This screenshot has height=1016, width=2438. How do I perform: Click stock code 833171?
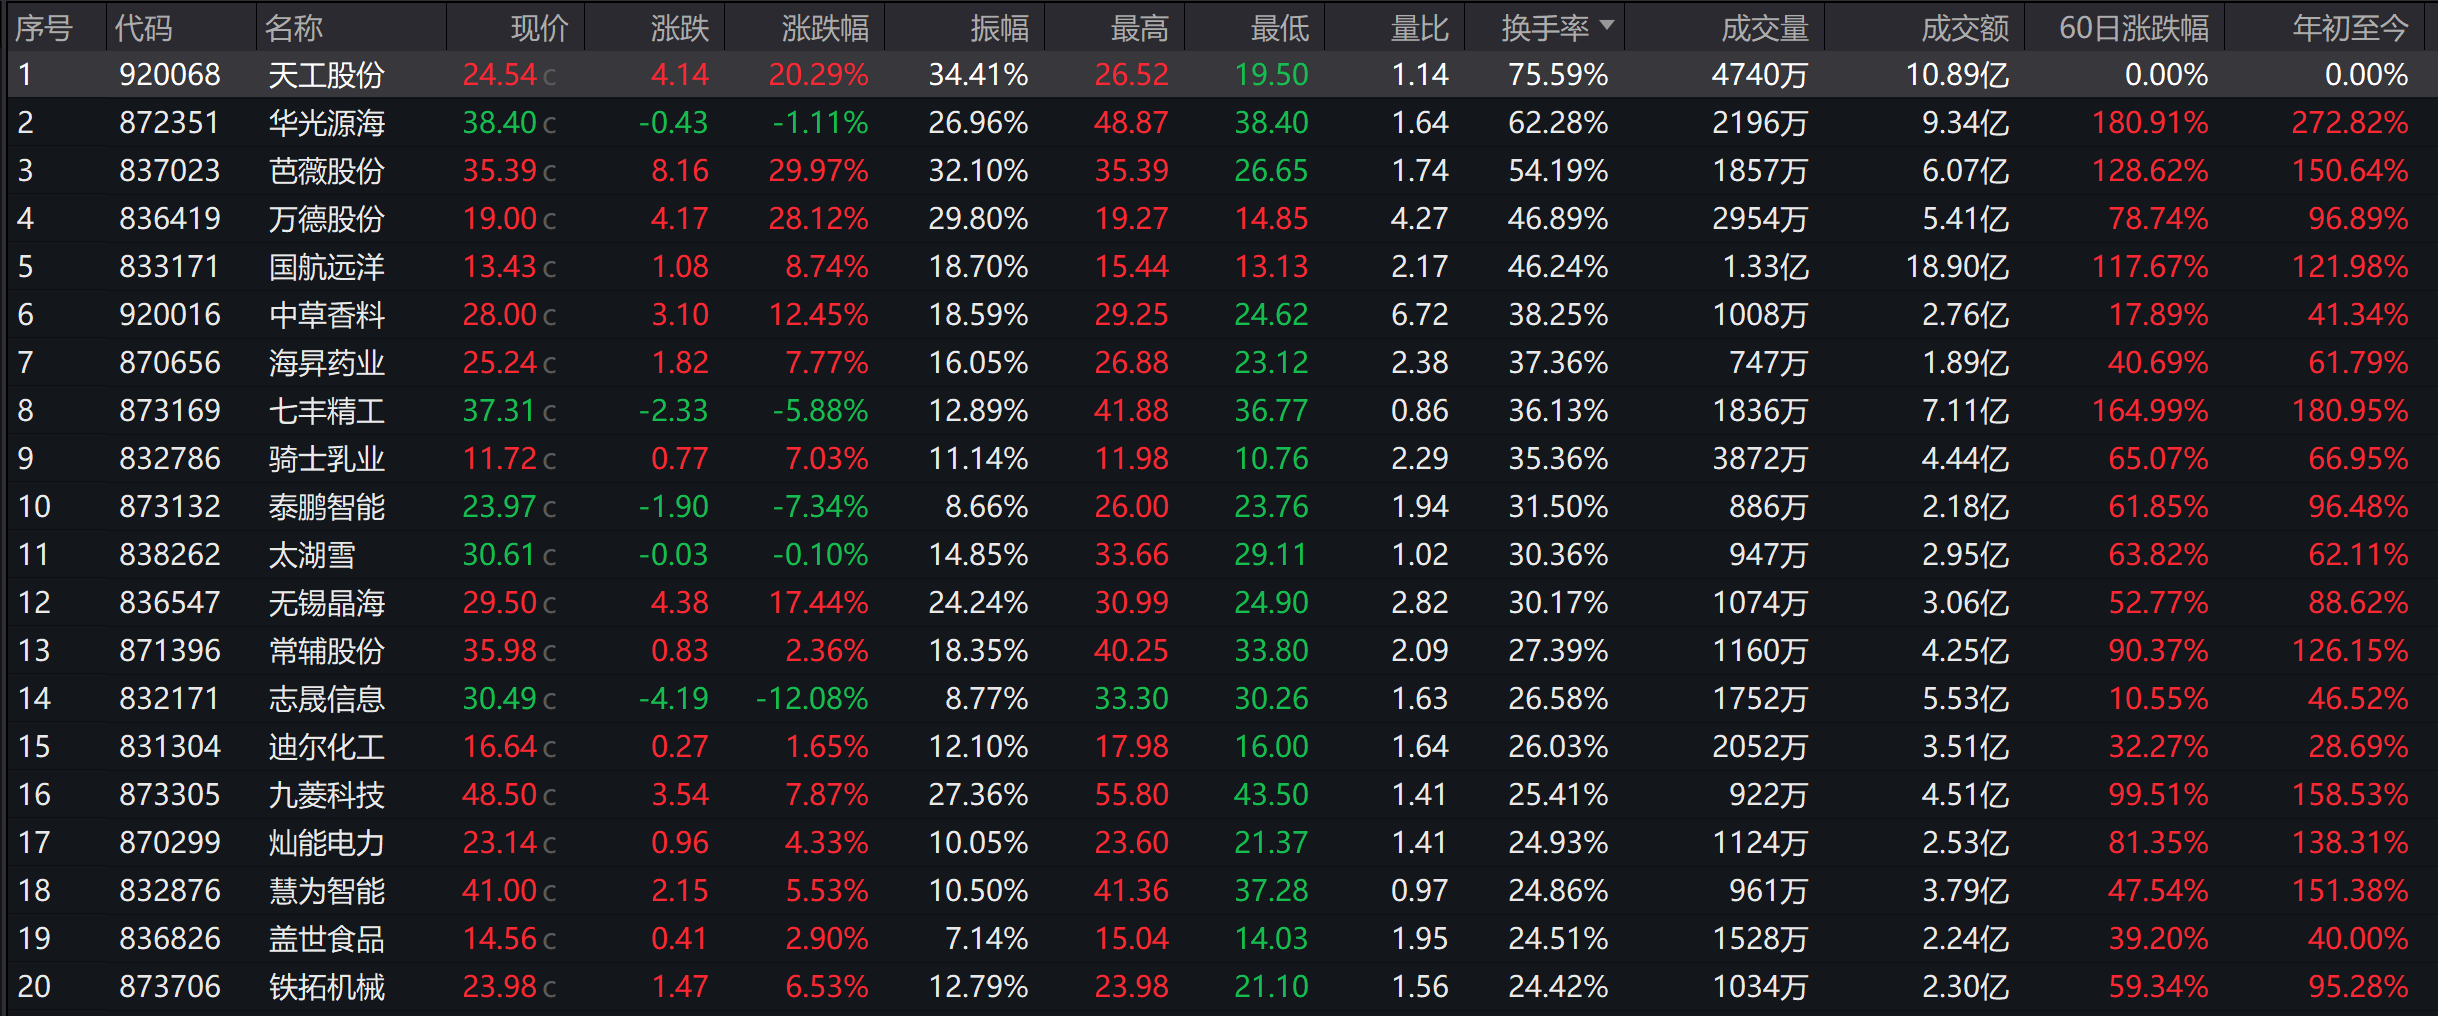(x=170, y=267)
